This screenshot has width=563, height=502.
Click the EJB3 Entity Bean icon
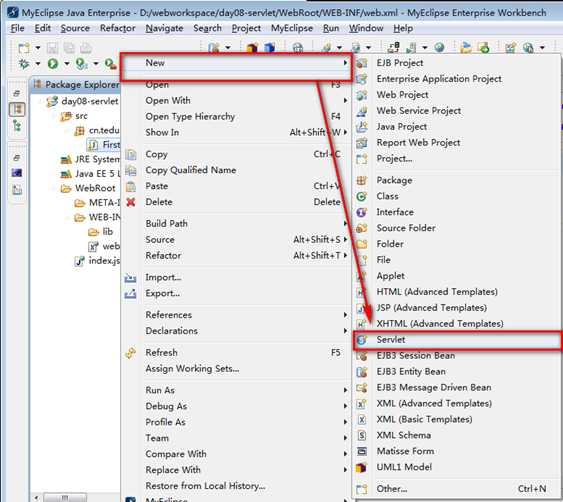pyautogui.click(x=362, y=372)
